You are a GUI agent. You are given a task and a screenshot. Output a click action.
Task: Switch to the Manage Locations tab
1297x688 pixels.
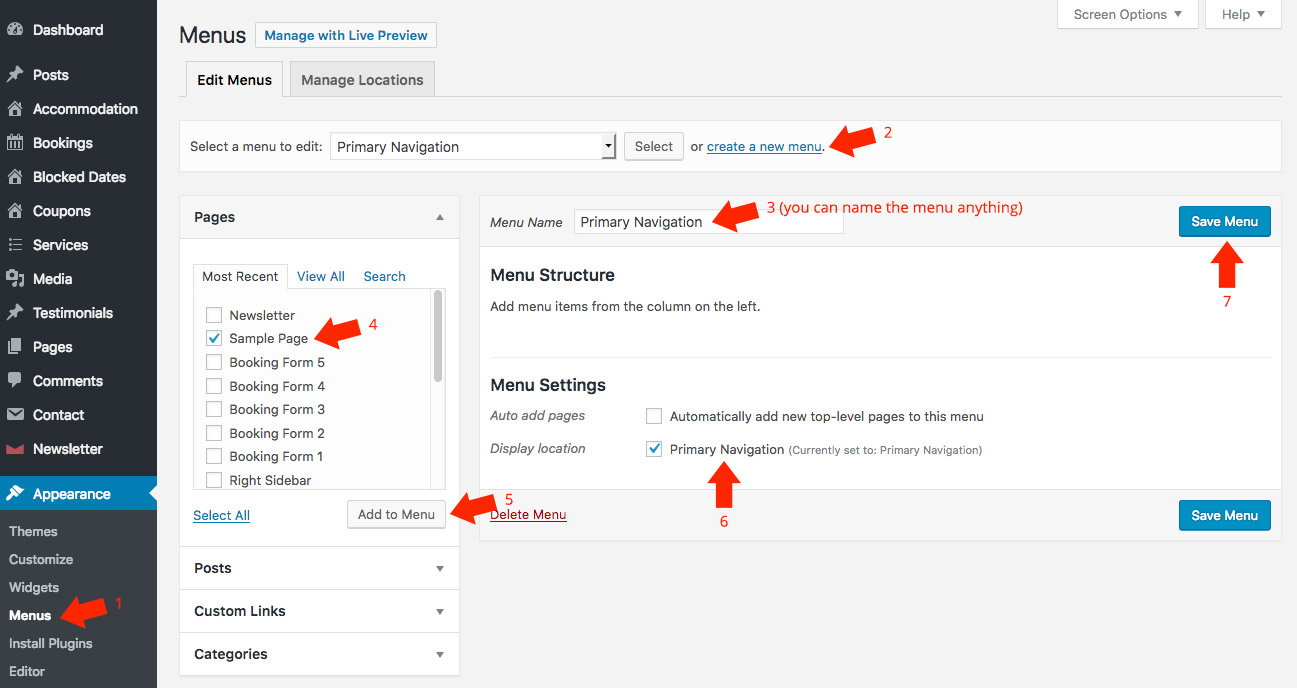click(362, 80)
